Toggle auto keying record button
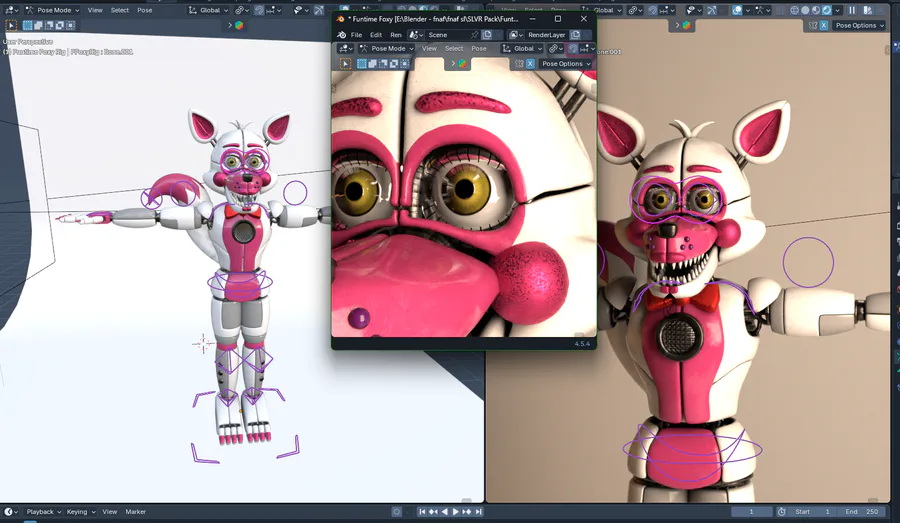 pyautogui.click(x=397, y=512)
